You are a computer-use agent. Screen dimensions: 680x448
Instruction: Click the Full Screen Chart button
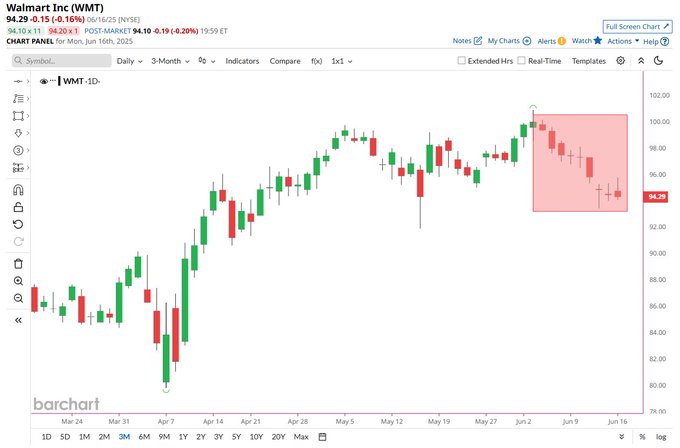point(638,26)
